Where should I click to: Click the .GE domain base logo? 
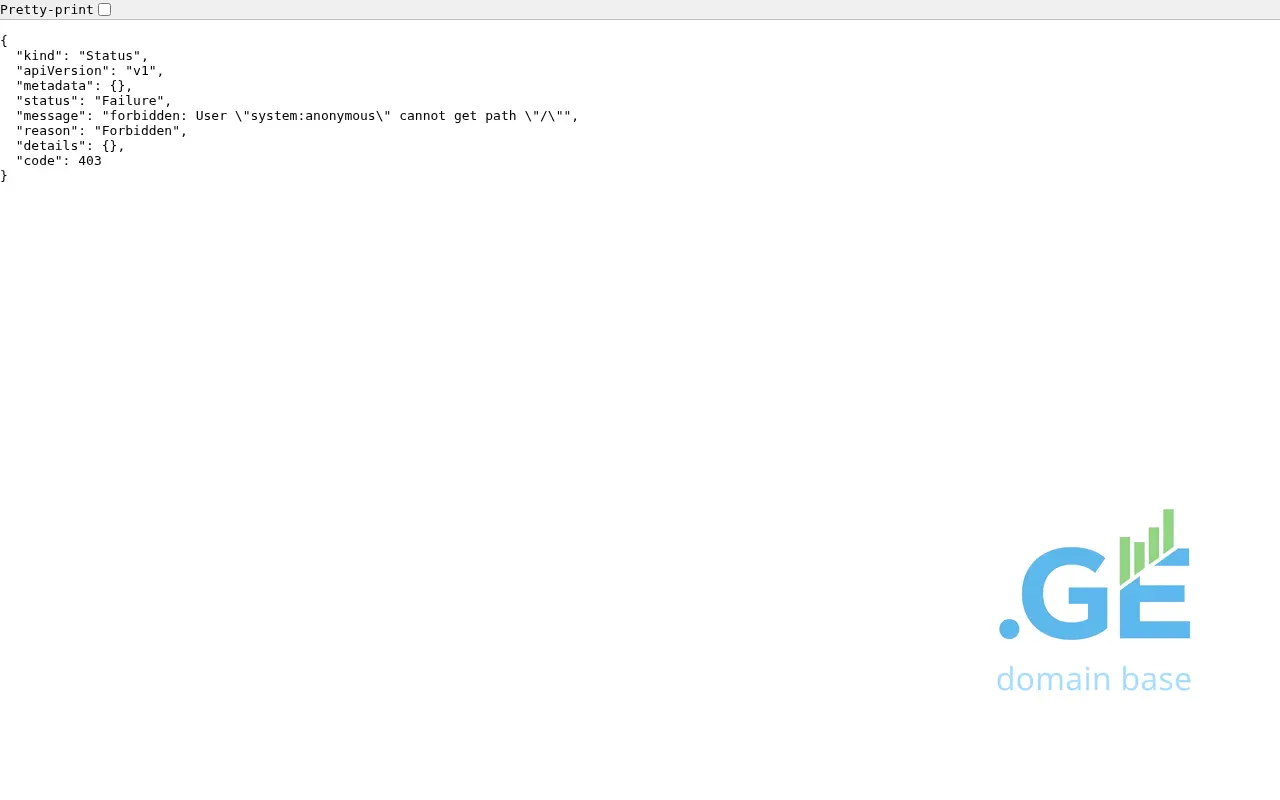point(1094,600)
